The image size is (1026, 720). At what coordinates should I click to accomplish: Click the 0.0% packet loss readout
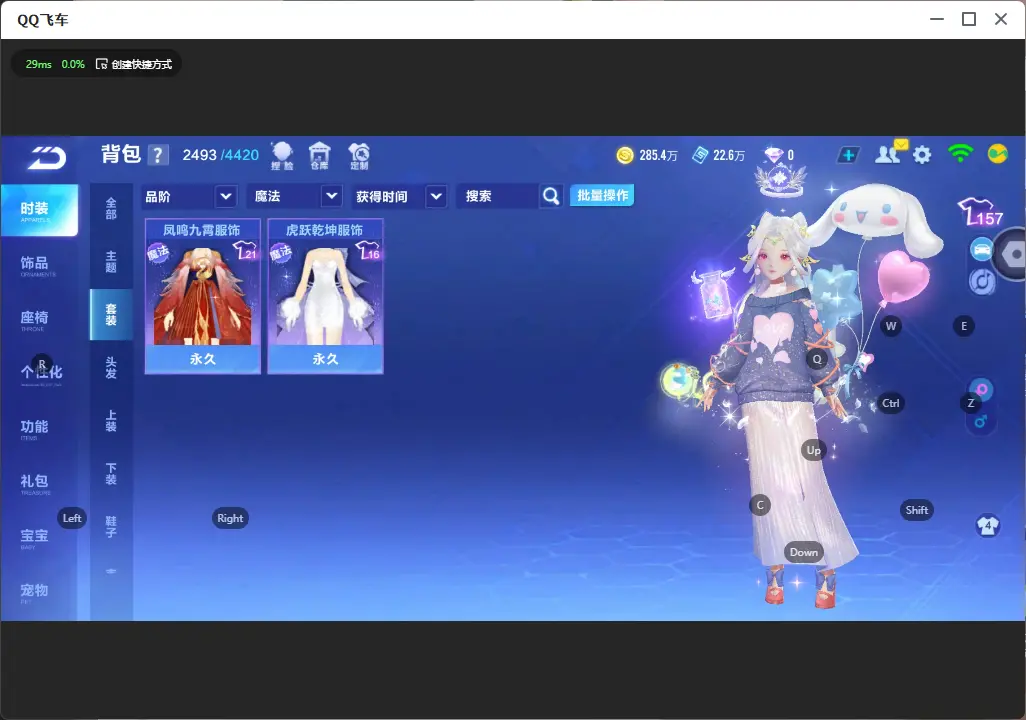pos(73,64)
